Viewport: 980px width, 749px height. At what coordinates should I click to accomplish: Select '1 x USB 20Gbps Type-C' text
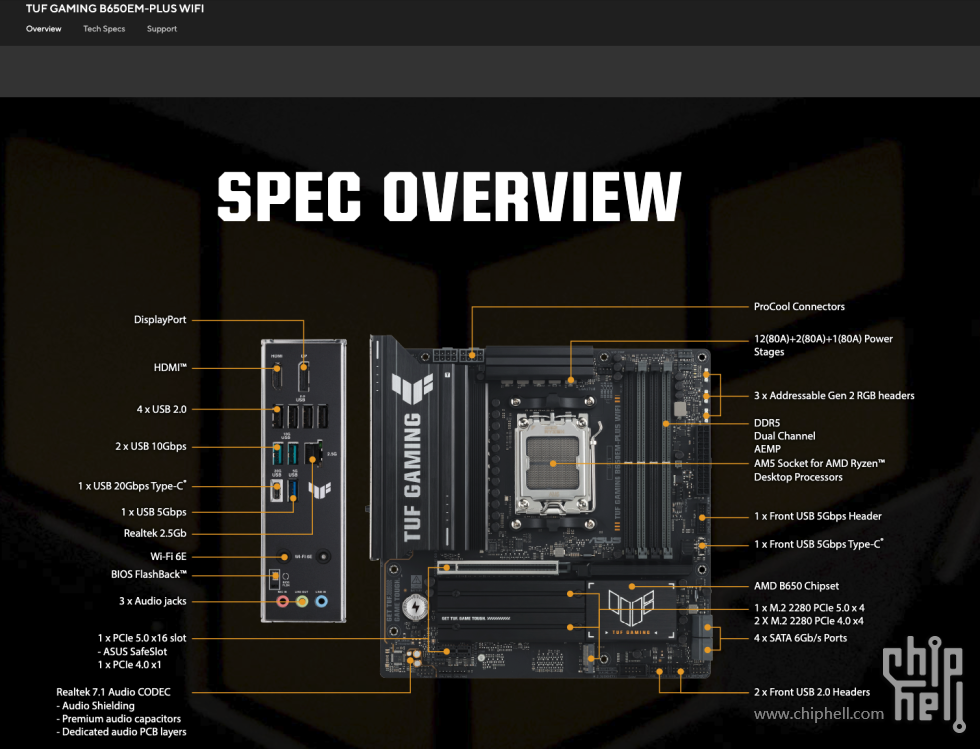[x=132, y=486]
